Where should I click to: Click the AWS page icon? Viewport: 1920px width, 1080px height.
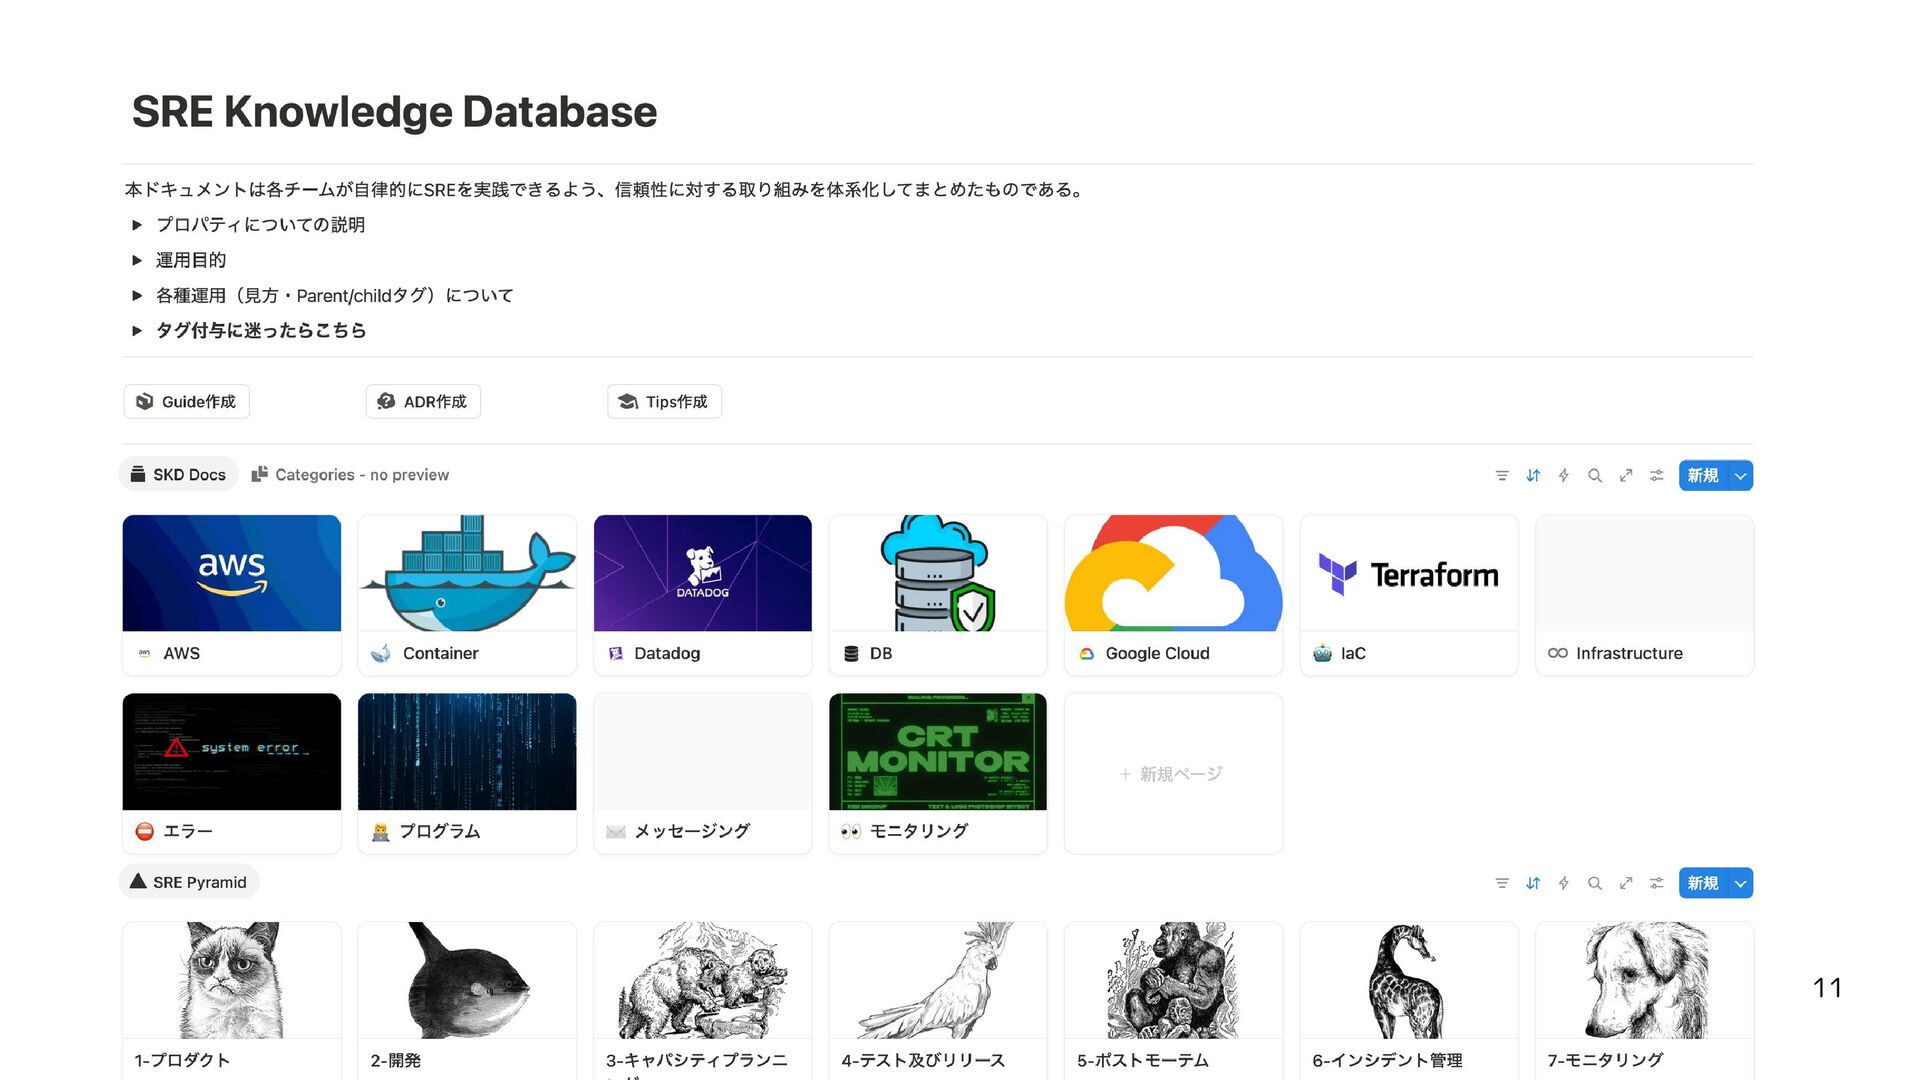[x=144, y=653]
